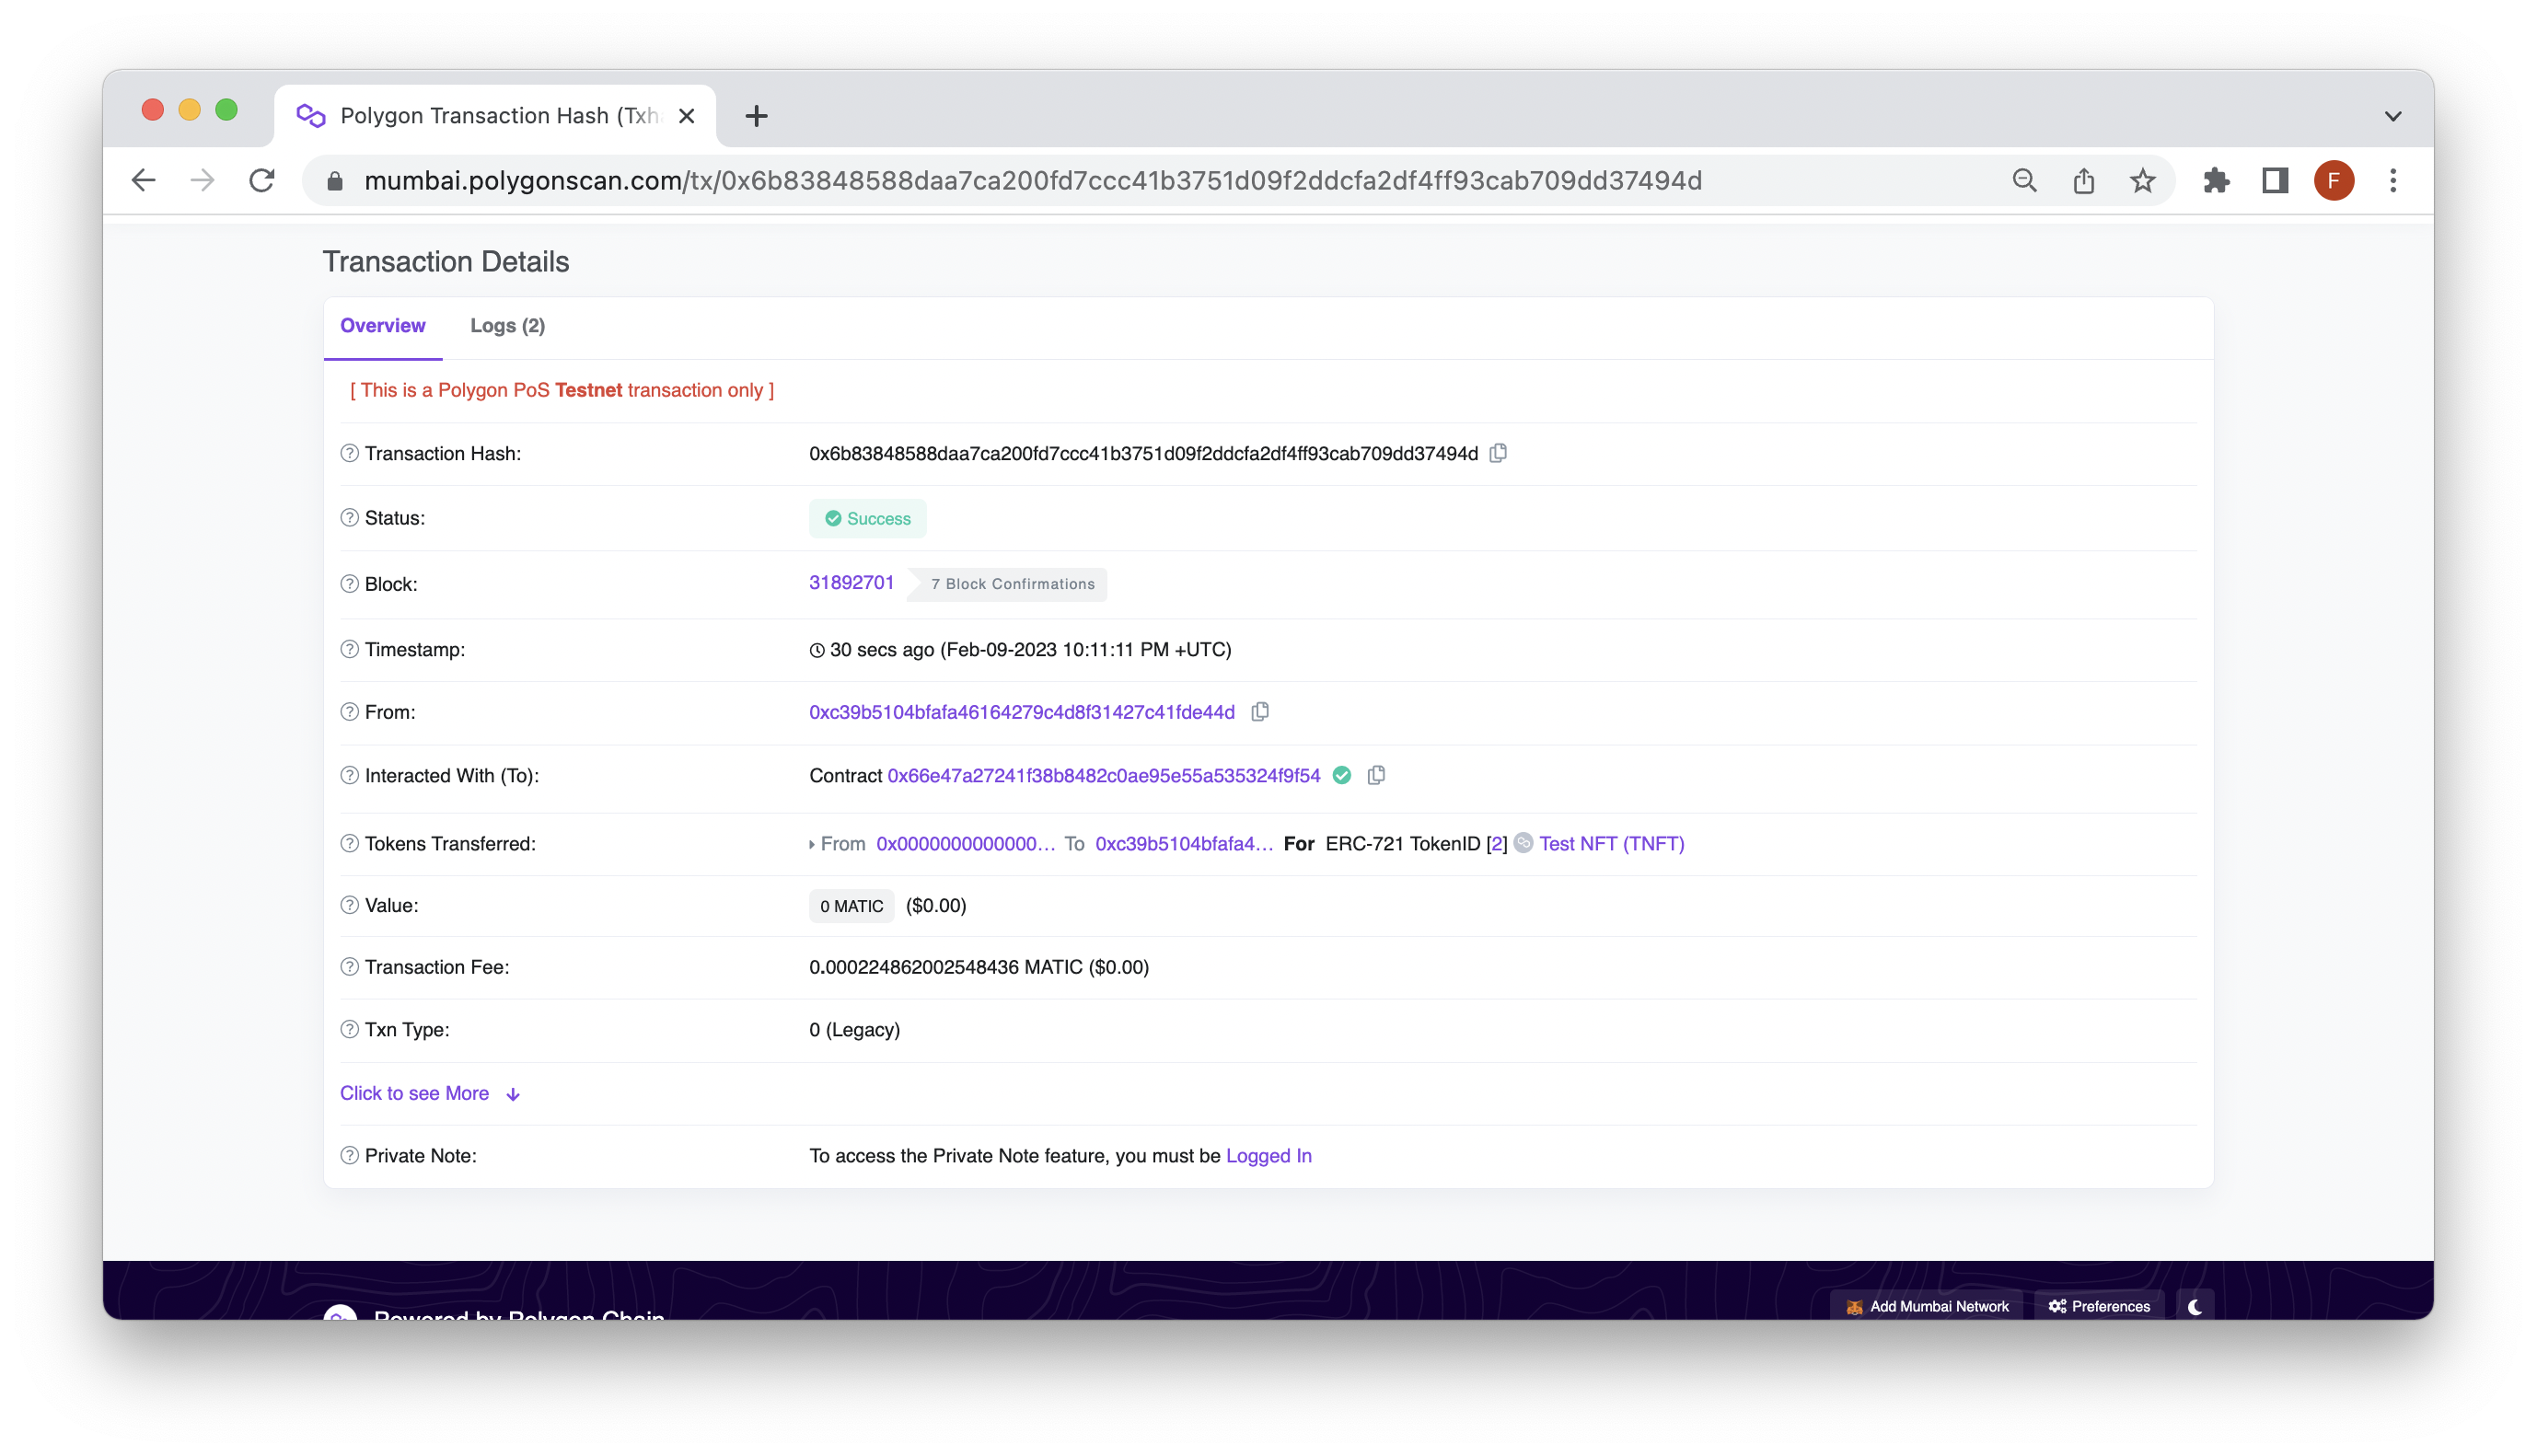Select the Overview tab
The width and height of the screenshot is (2537, 1456).
coord(382,326)
